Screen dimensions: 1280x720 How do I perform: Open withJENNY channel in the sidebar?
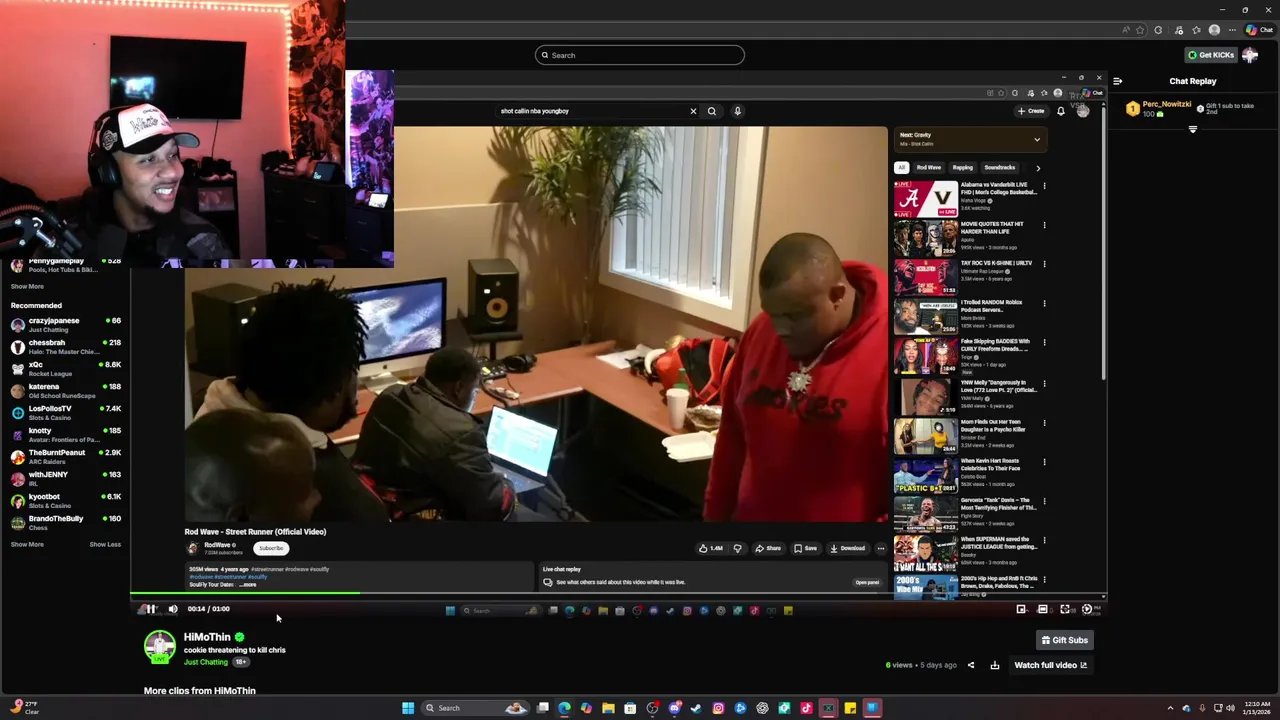tap(66, 478)
